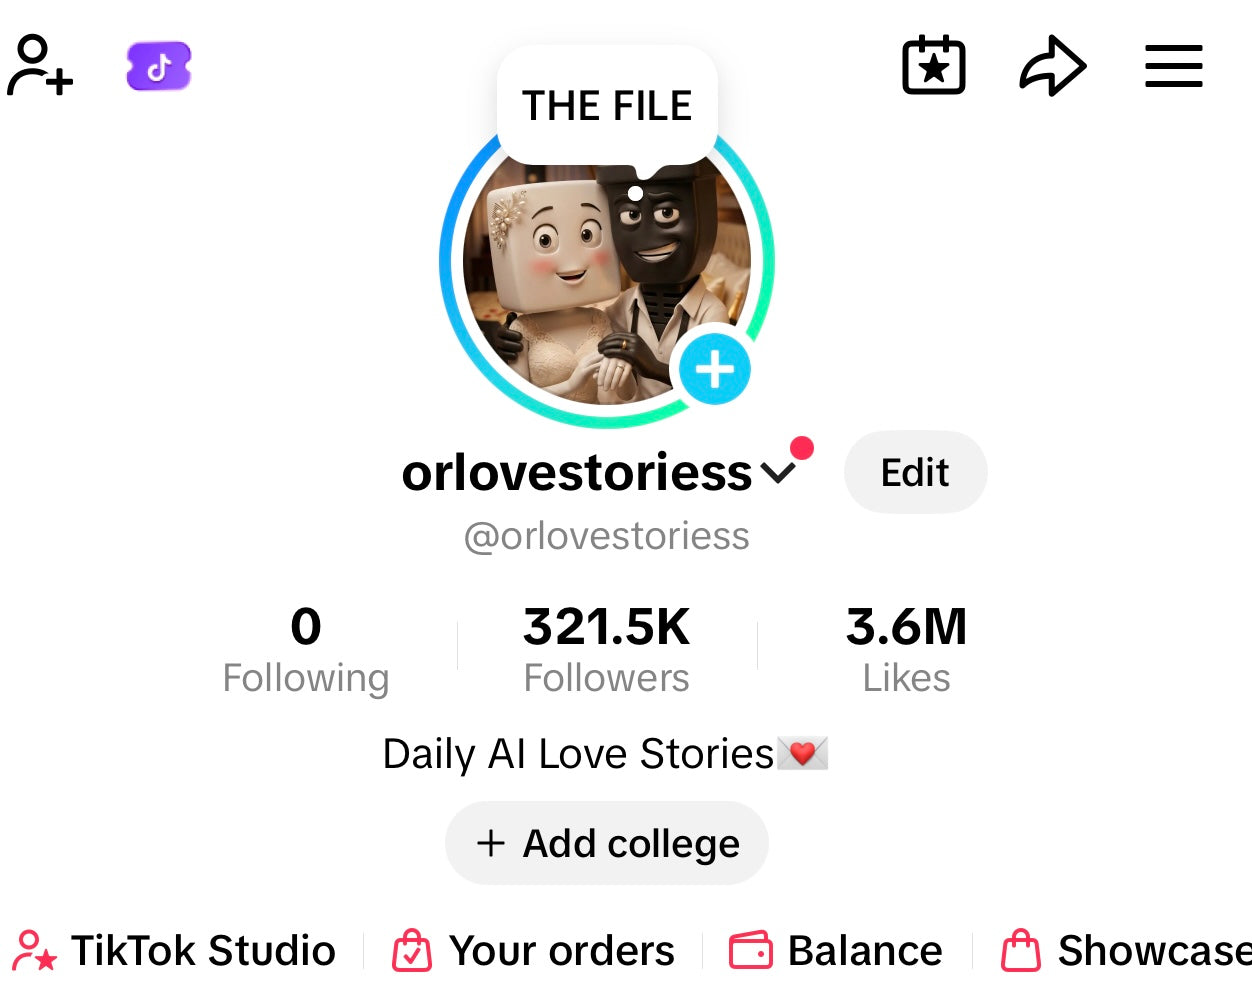1252x996 pixels.
Task: Click the Balance wallet icon
Action: [751, 951]
